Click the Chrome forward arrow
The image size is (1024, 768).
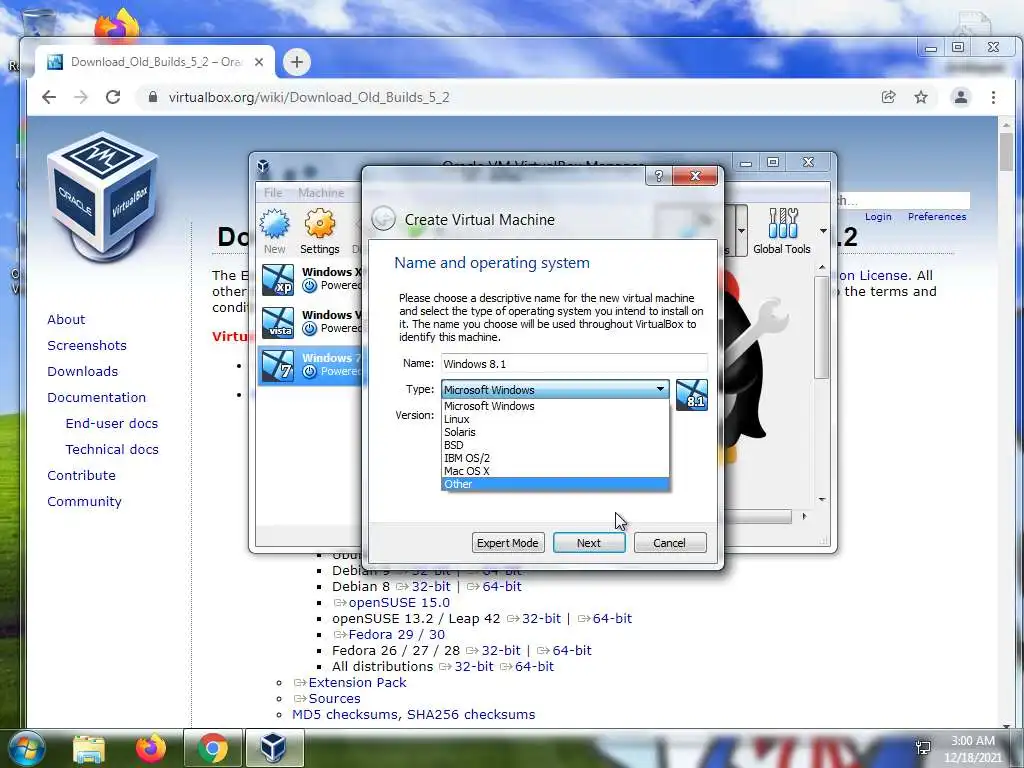(x=81, y=97)
